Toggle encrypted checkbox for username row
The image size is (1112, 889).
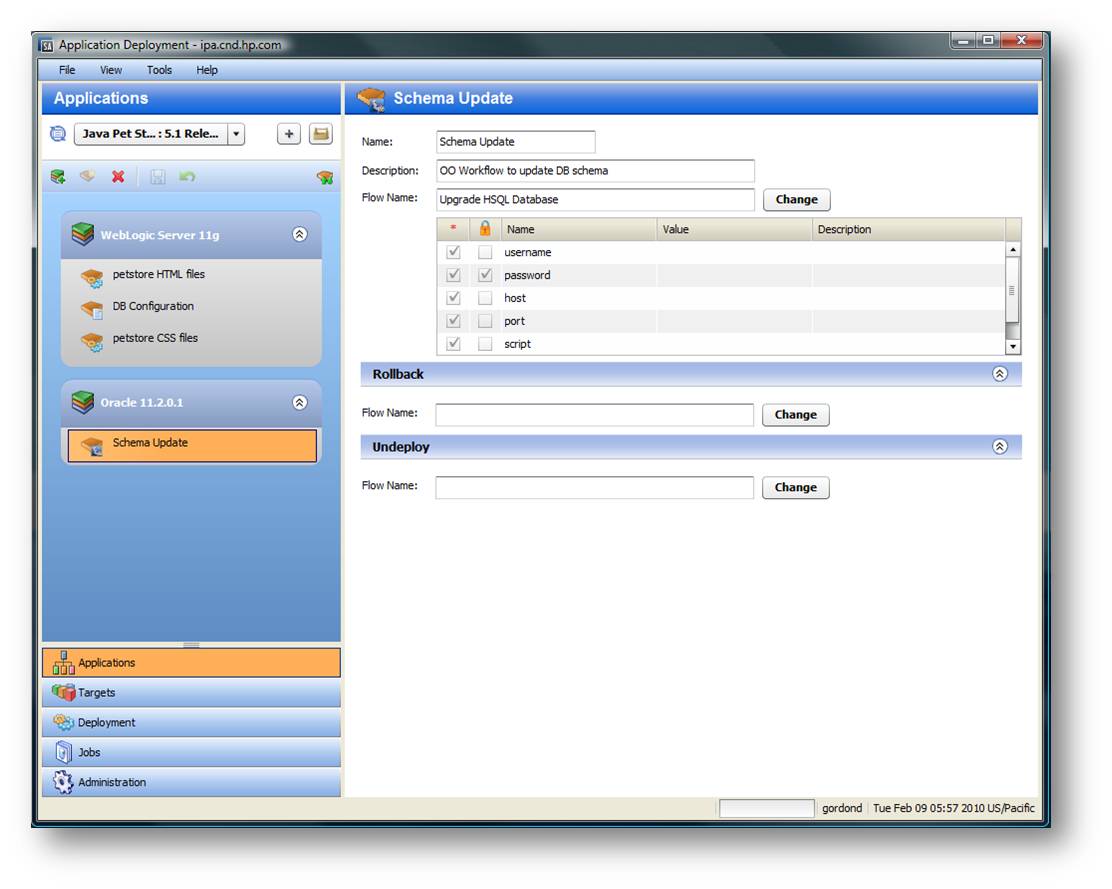[485, 252]
